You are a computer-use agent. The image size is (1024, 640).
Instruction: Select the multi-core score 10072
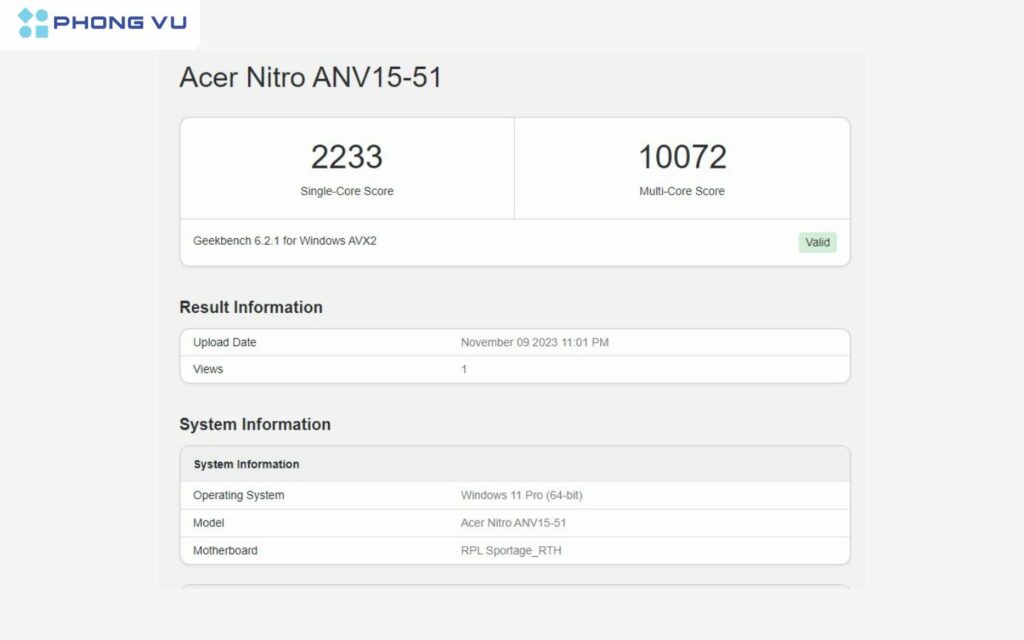682,157
